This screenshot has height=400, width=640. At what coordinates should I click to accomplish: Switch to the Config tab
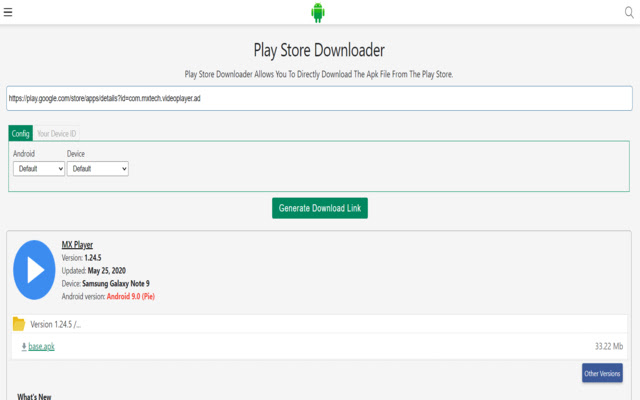20,133
